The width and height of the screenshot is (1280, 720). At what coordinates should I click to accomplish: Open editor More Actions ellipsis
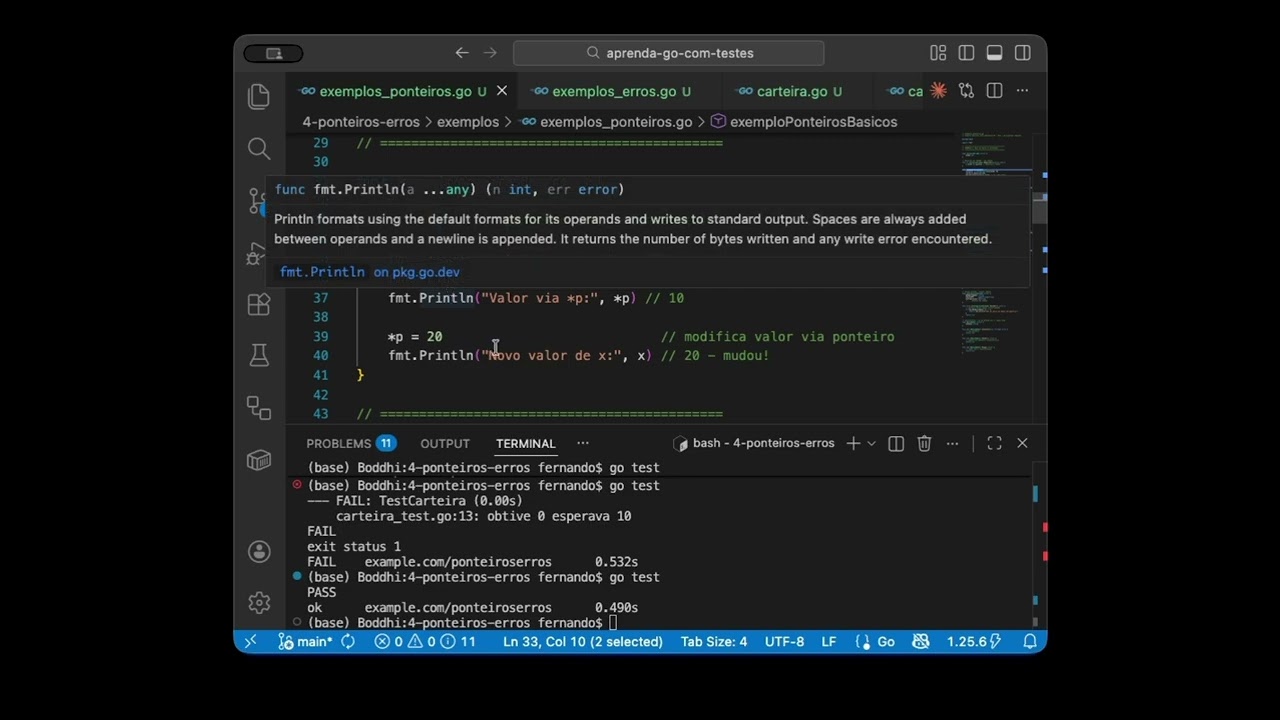click(x=1022, y=91)
